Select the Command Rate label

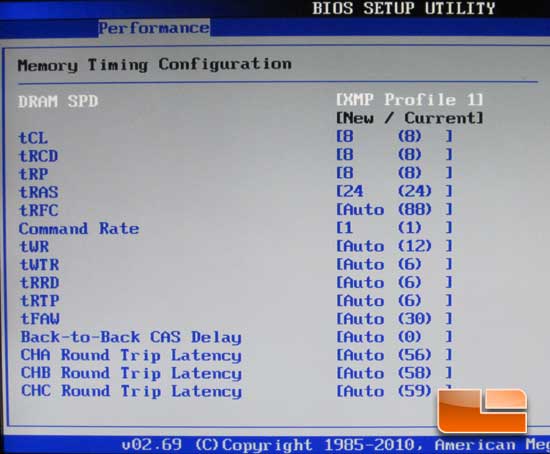79,229
